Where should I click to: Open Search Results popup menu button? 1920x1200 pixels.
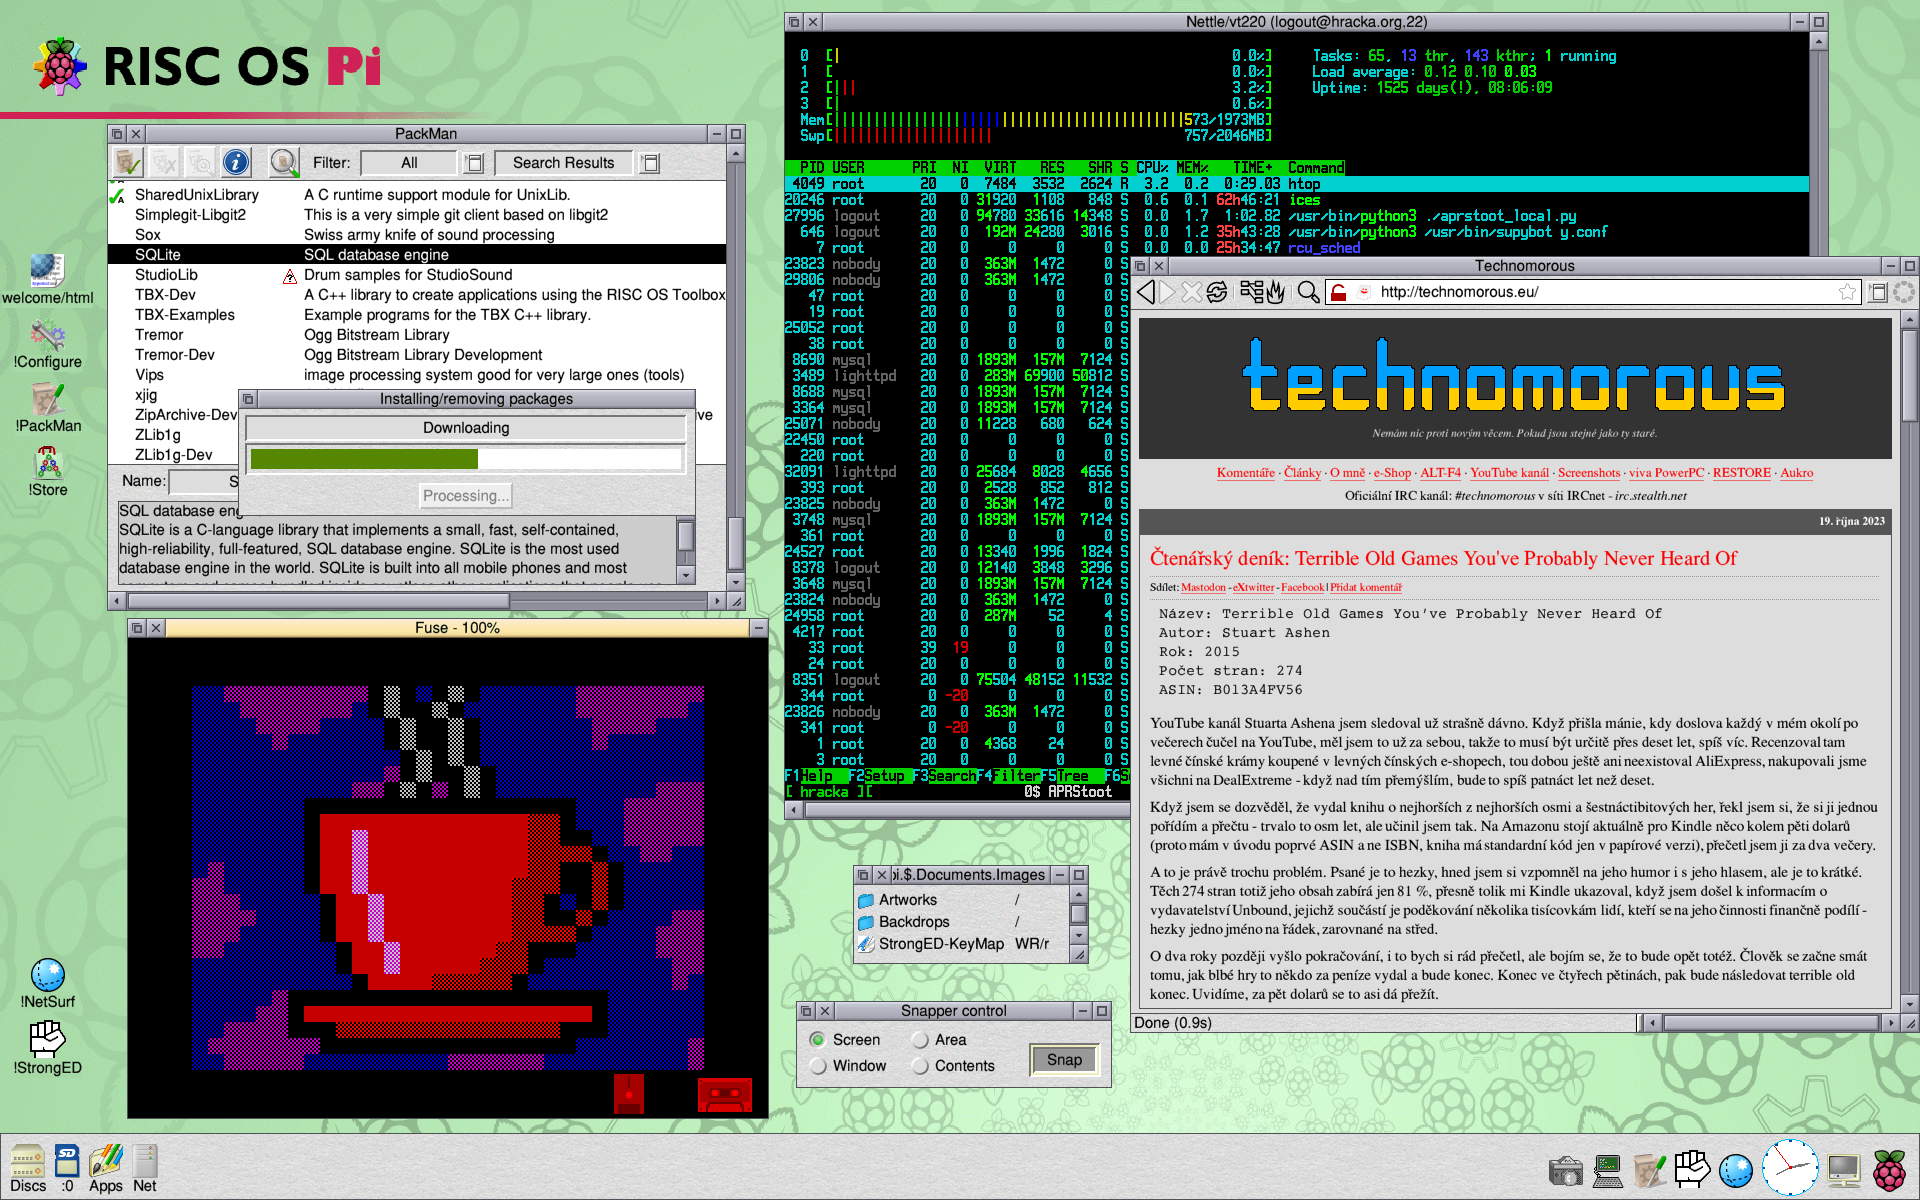tap(650, 163)
